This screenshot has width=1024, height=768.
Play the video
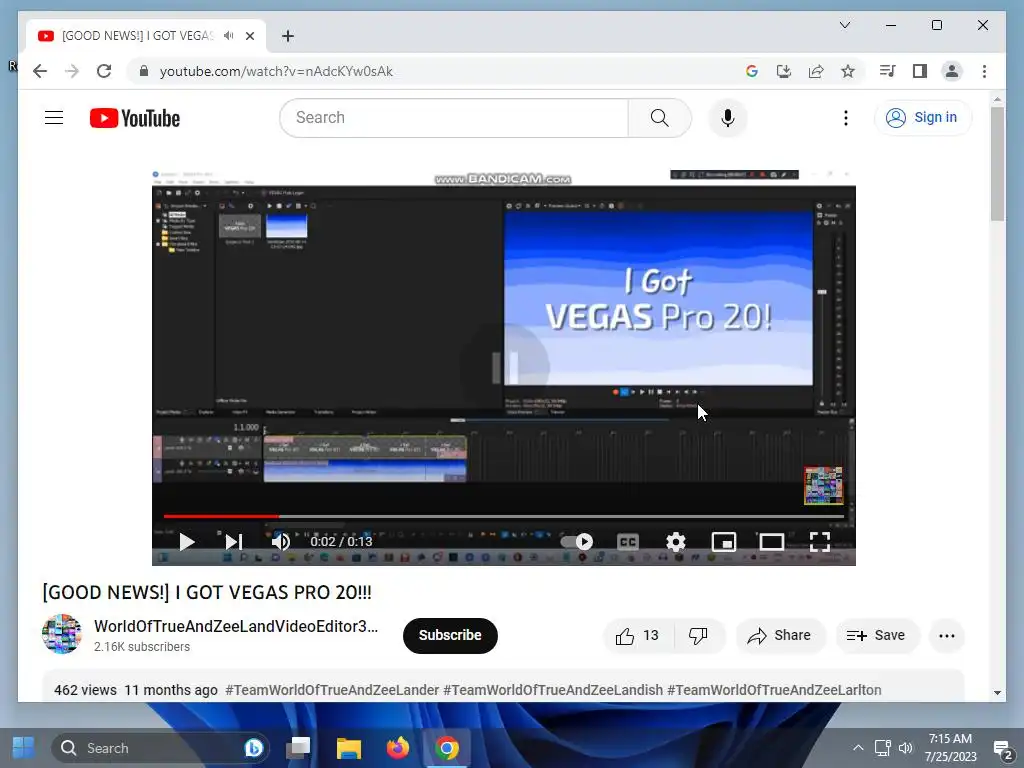click(x=186, y=541)
